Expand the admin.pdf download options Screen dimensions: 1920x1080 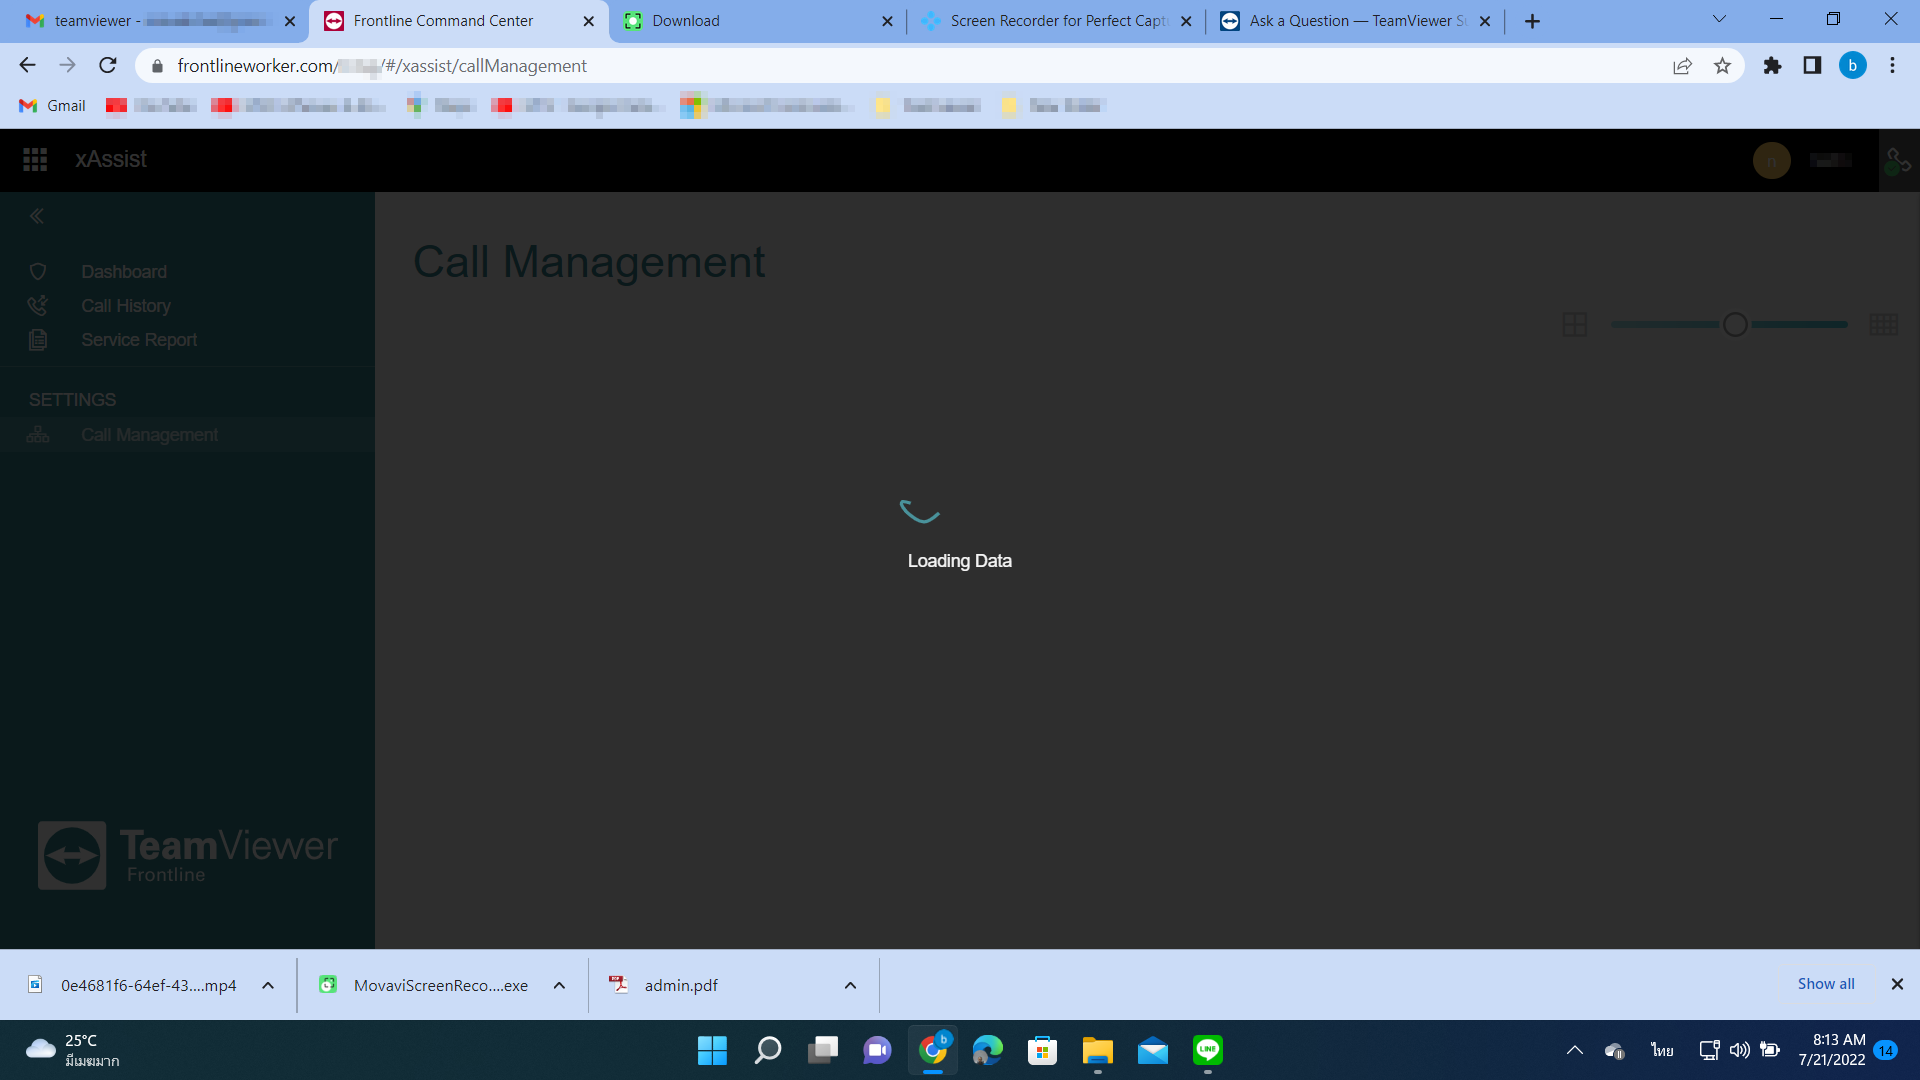coord(850,985)
